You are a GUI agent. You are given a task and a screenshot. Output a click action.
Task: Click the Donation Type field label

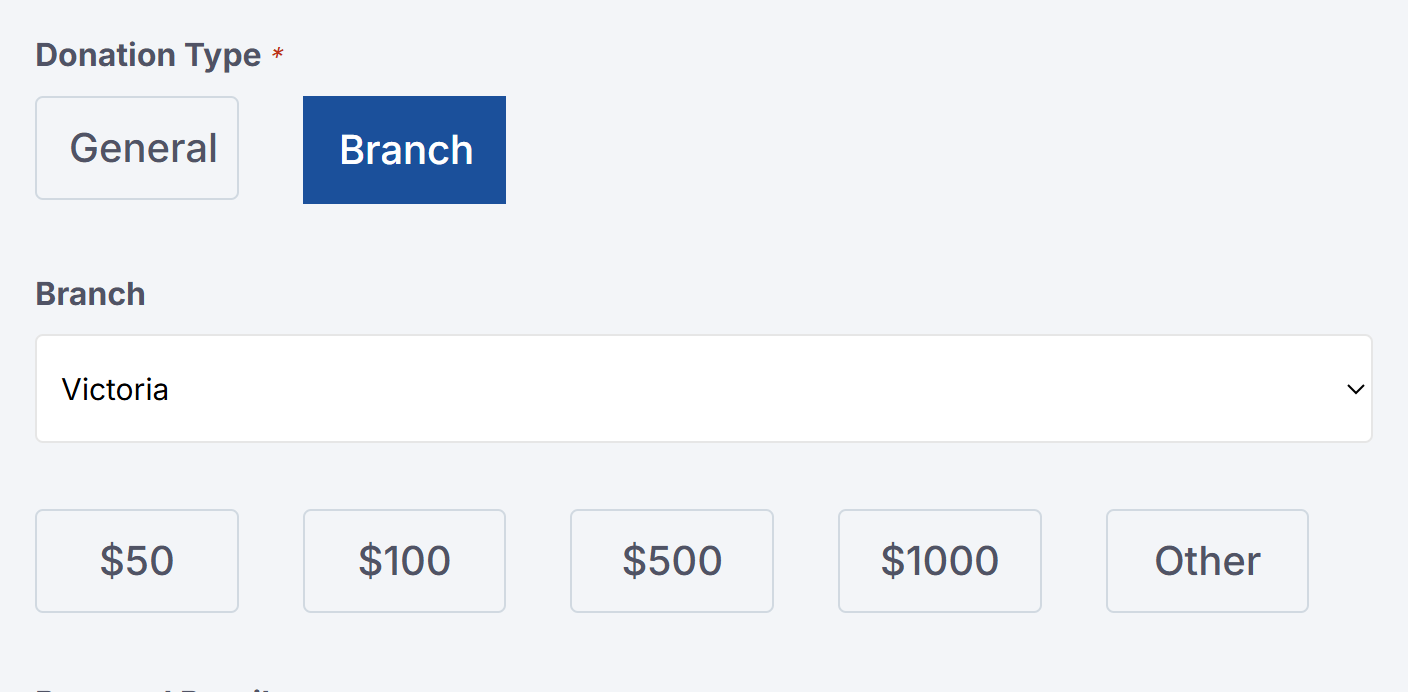pos(148,55)
